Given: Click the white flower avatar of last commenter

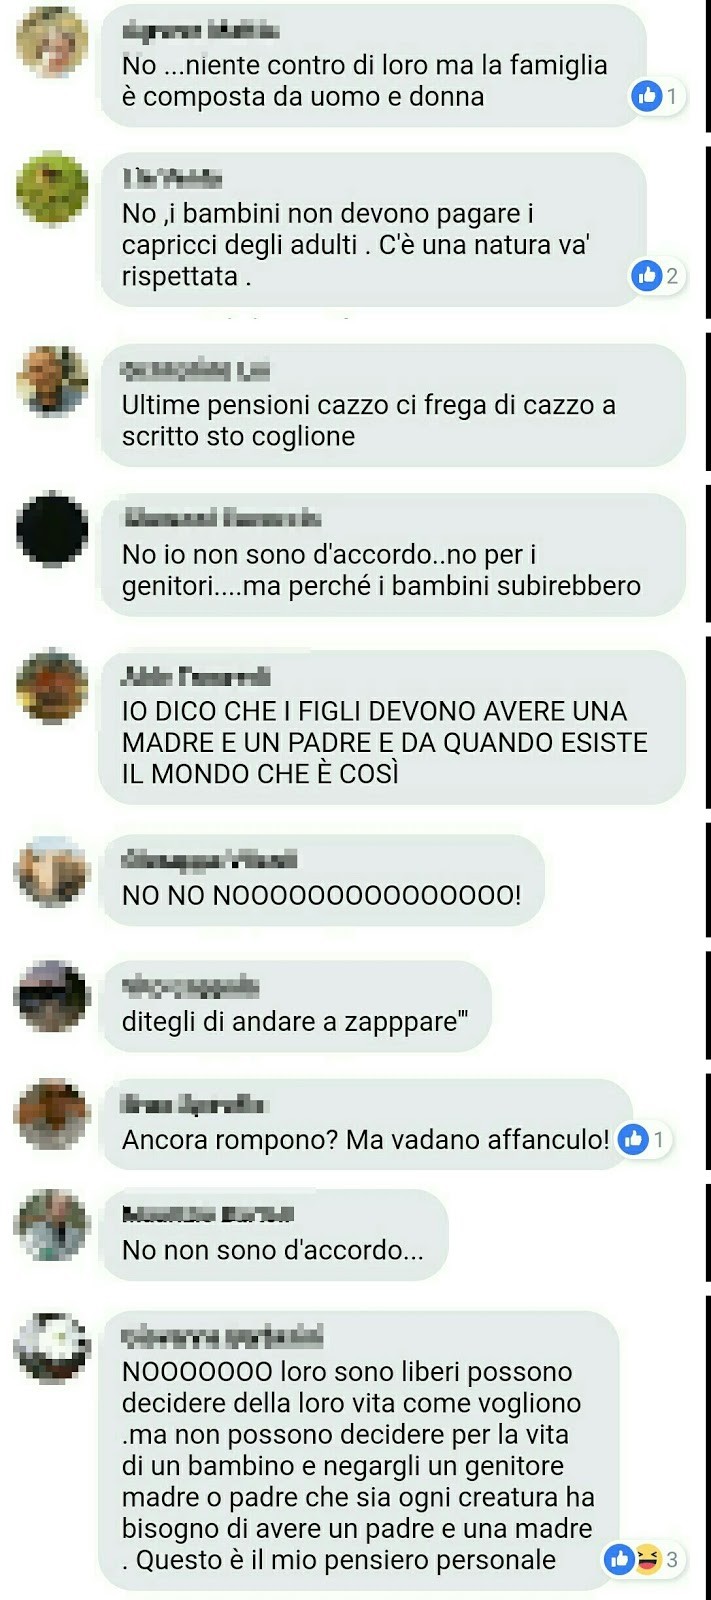Looking at the screenshot, I should point(52,1346).
